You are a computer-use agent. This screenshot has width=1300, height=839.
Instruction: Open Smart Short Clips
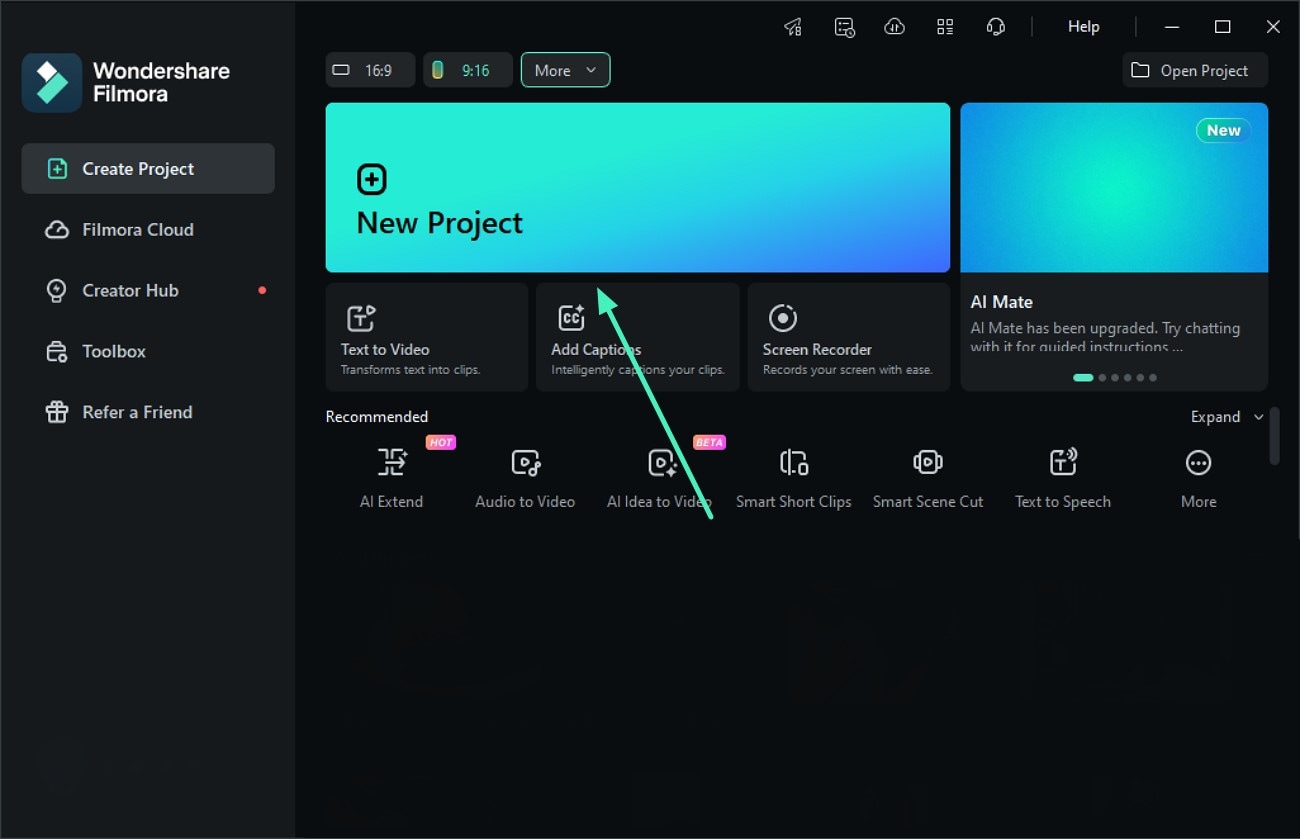tap(793, 475)
